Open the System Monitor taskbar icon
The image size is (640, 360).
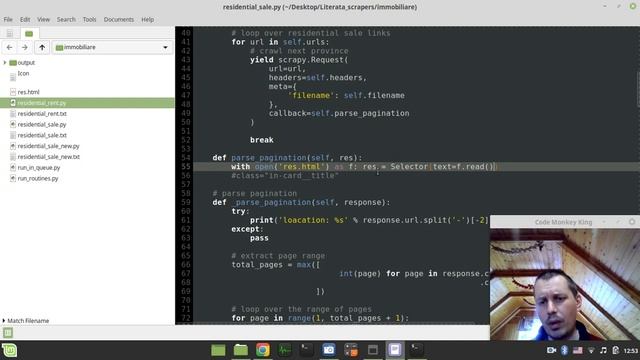(x=285, y=350)
